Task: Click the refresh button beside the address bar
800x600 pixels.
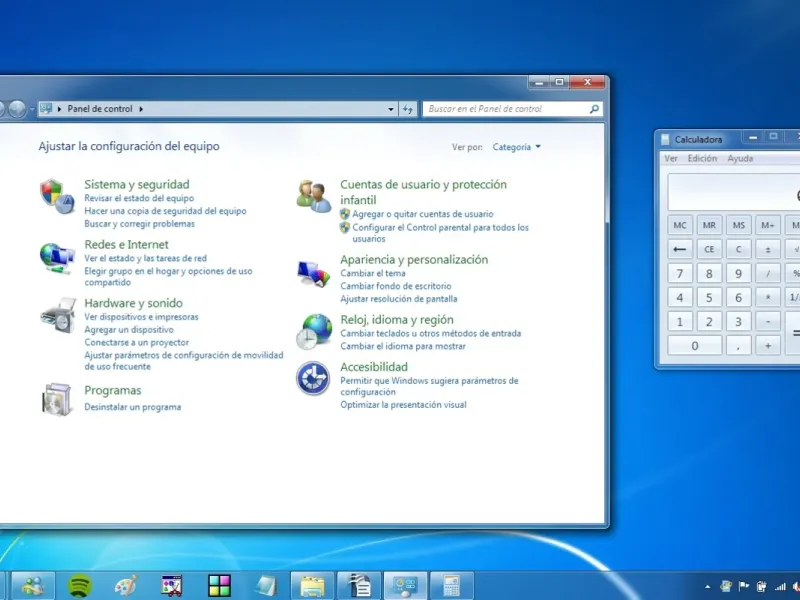Action: pos(408,109)
